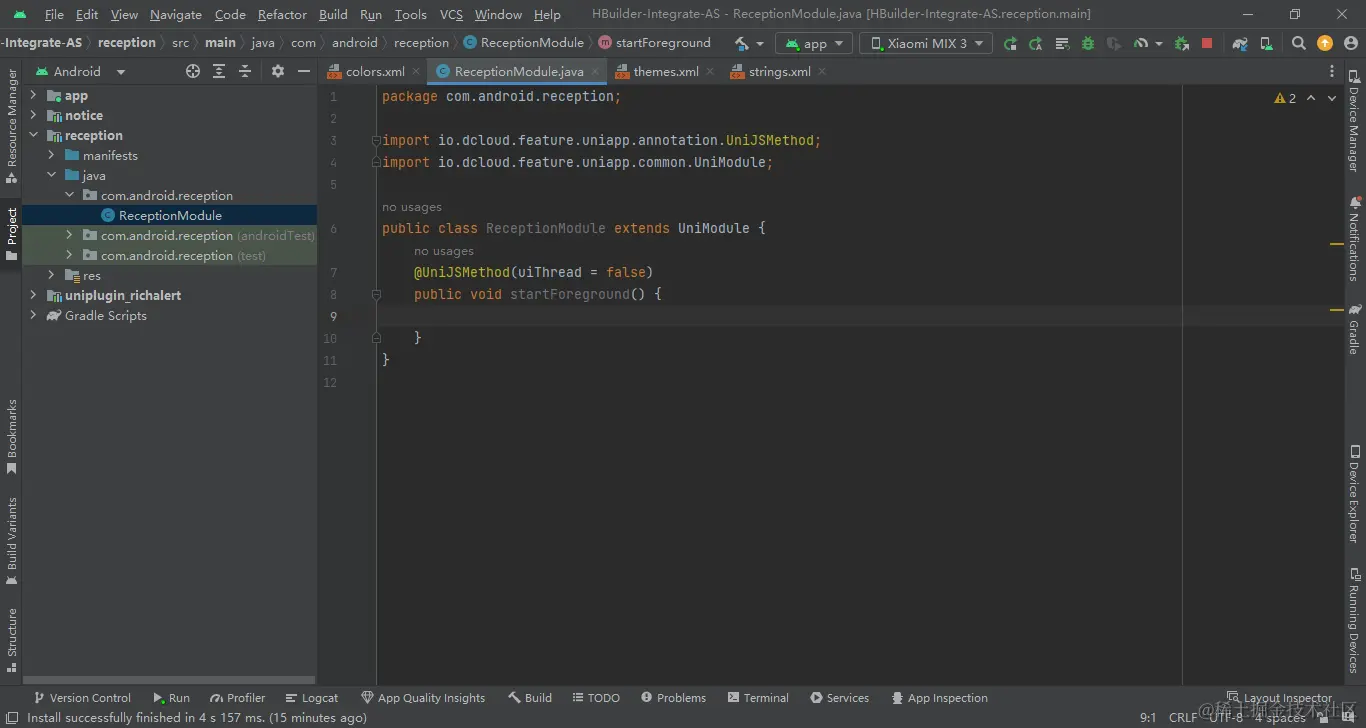Image resolution: width=1366 pixels, height=728 pixels.
Task: Click Collapse All in Project panel
Action: (245, 71)
